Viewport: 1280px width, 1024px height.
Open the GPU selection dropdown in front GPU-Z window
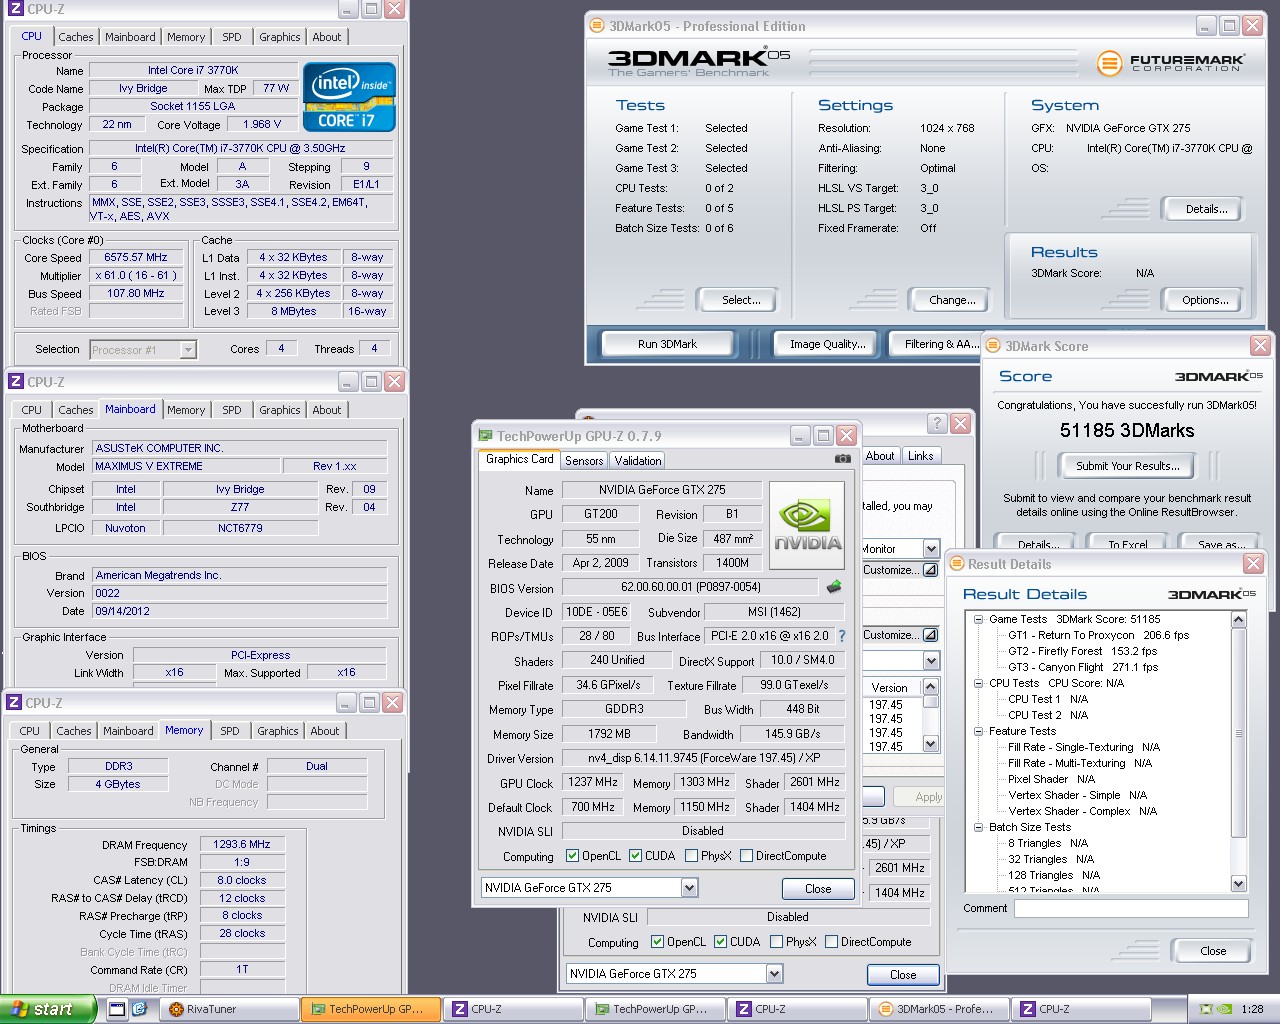tap(689, 888)
